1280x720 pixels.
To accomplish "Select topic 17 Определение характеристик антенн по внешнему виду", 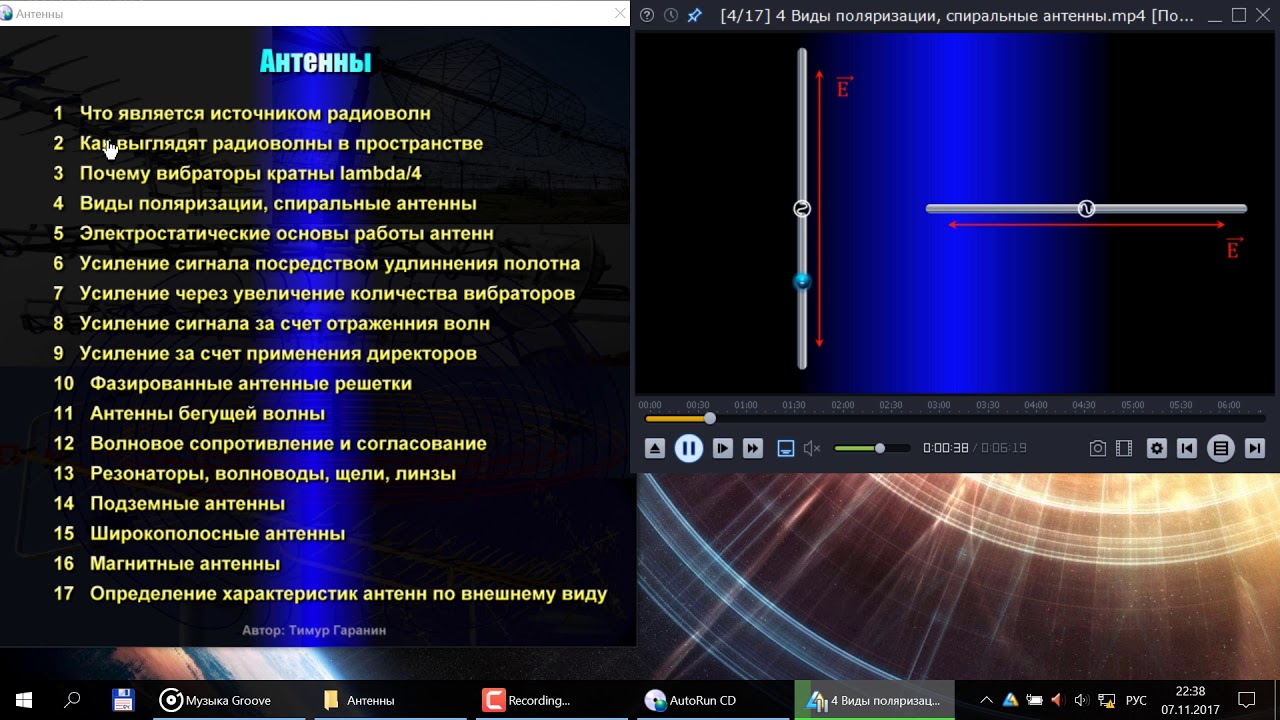I will point(330,594).
